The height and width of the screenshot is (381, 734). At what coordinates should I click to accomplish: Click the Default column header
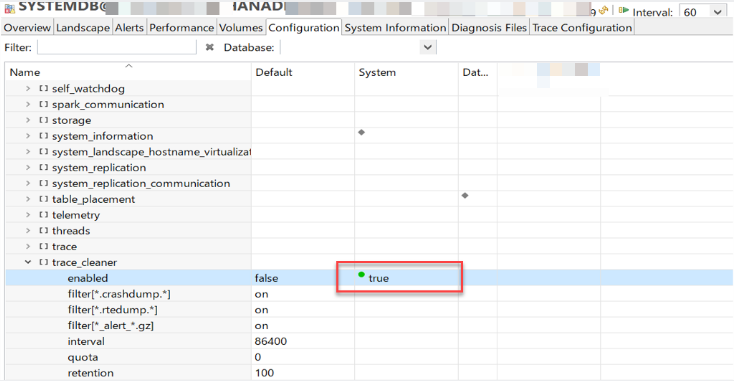(x=303, y=72)
